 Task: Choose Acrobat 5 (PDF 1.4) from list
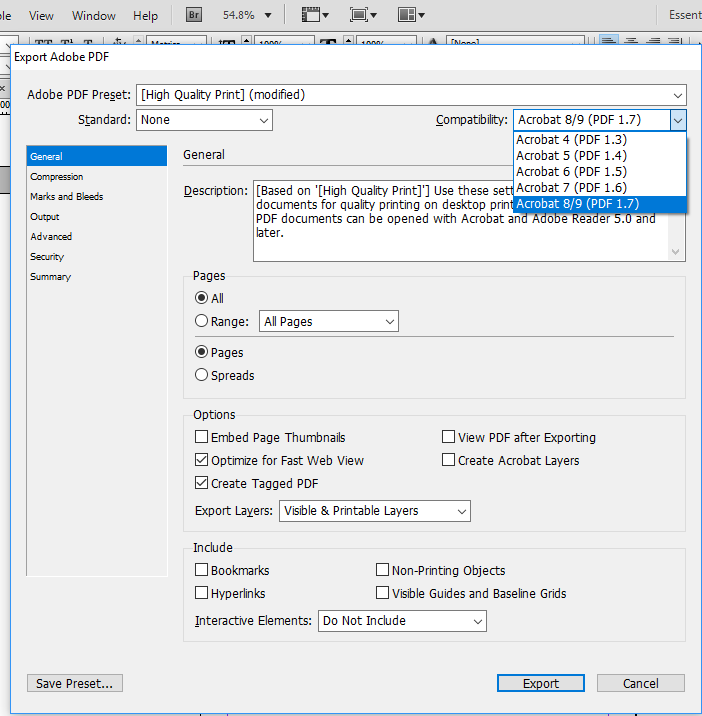pos(571,156)
